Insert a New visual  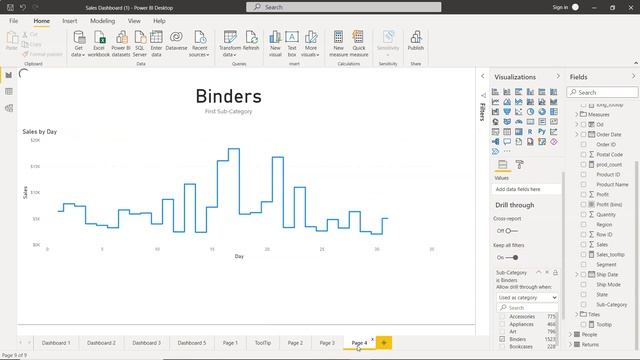tap(276, 43)
